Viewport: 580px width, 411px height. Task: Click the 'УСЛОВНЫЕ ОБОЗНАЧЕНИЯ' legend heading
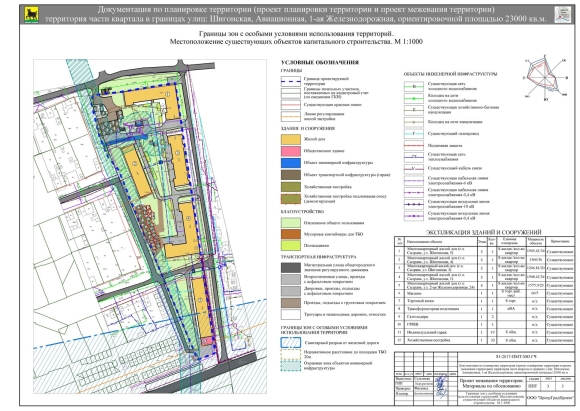click(x=320, y=63)
